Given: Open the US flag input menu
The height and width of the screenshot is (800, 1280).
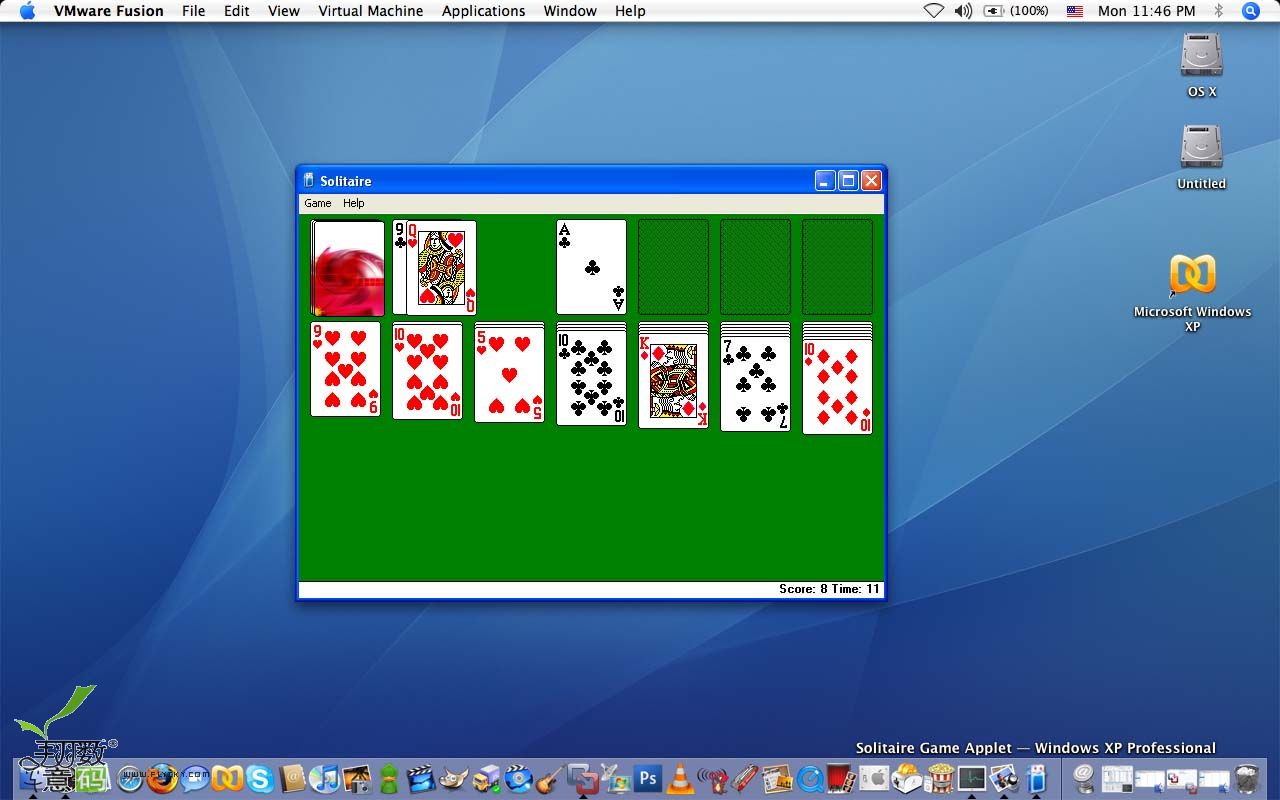Looking at the screenshot, I should [1075, 11].
